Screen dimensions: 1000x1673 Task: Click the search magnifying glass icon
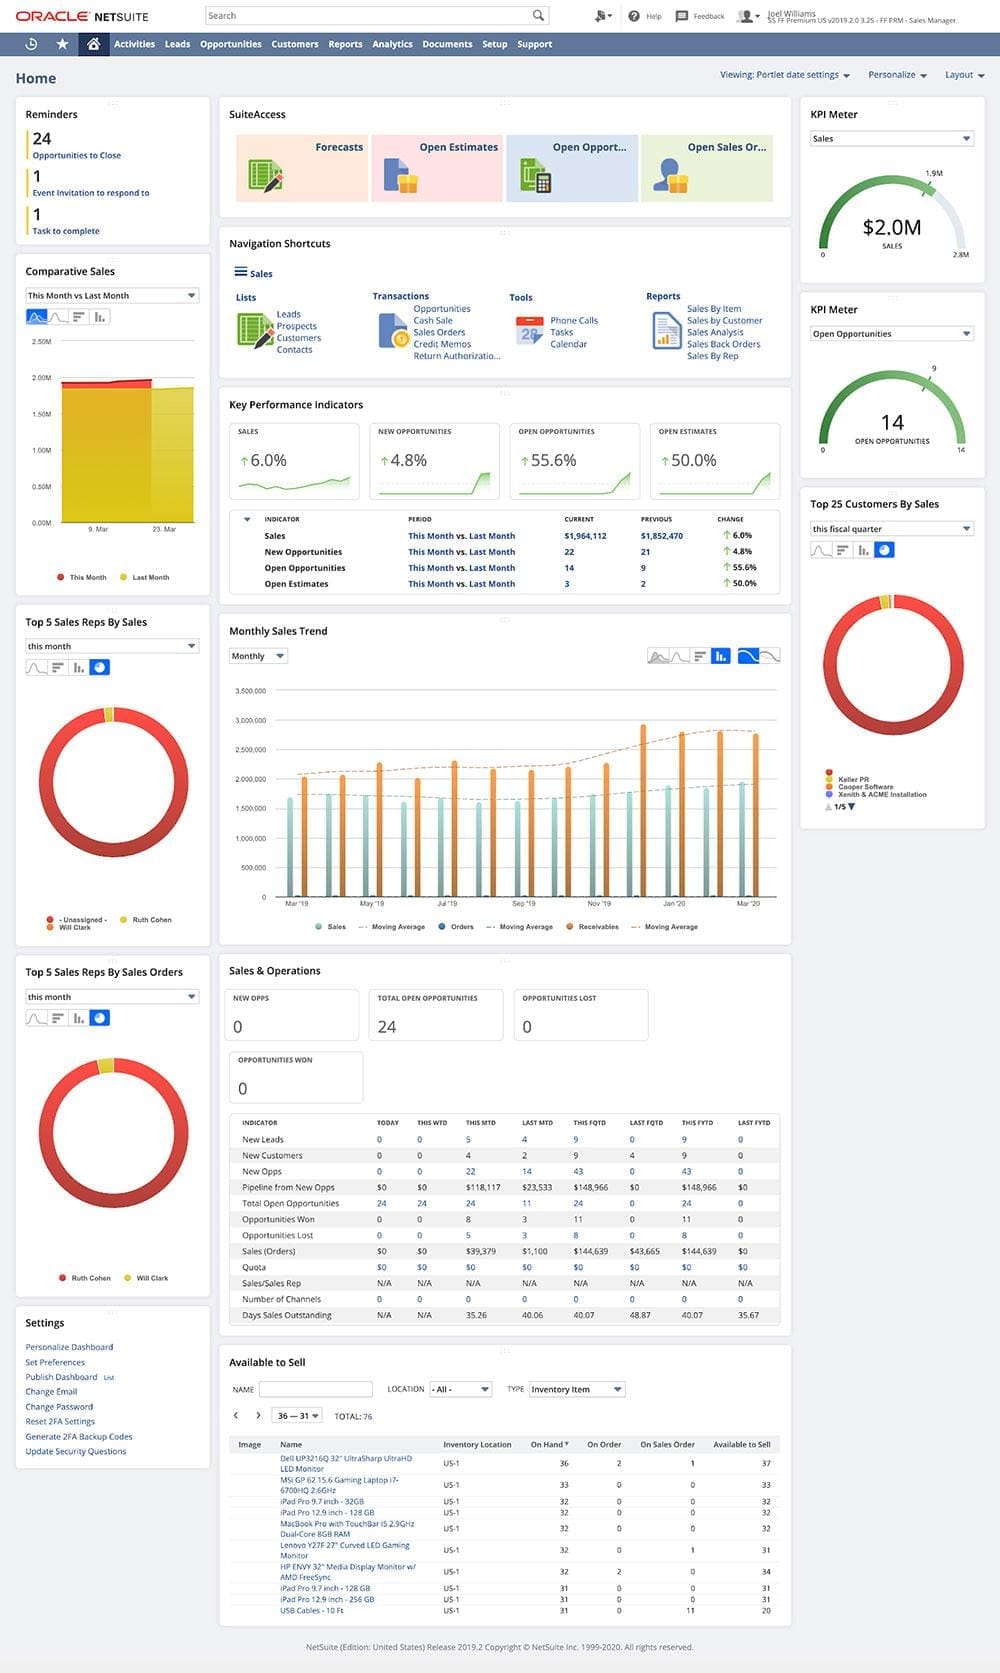pyautogui.click(x=538, y=16)
